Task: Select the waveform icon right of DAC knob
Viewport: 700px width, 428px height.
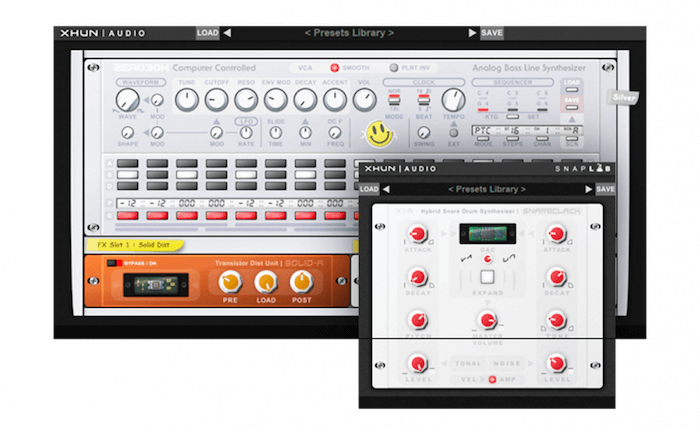Action: (x=509, y=258)
